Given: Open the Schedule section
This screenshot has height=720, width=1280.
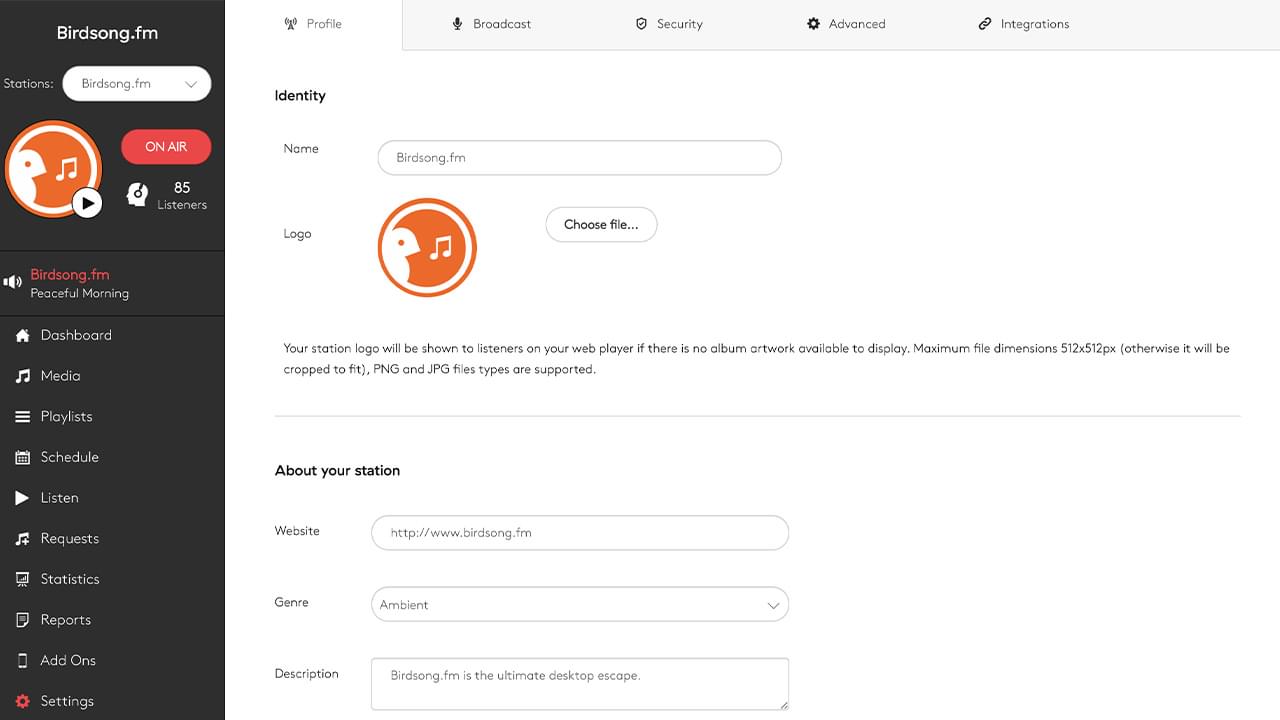Looking at the screenshot, I should (x=69, y=457).
